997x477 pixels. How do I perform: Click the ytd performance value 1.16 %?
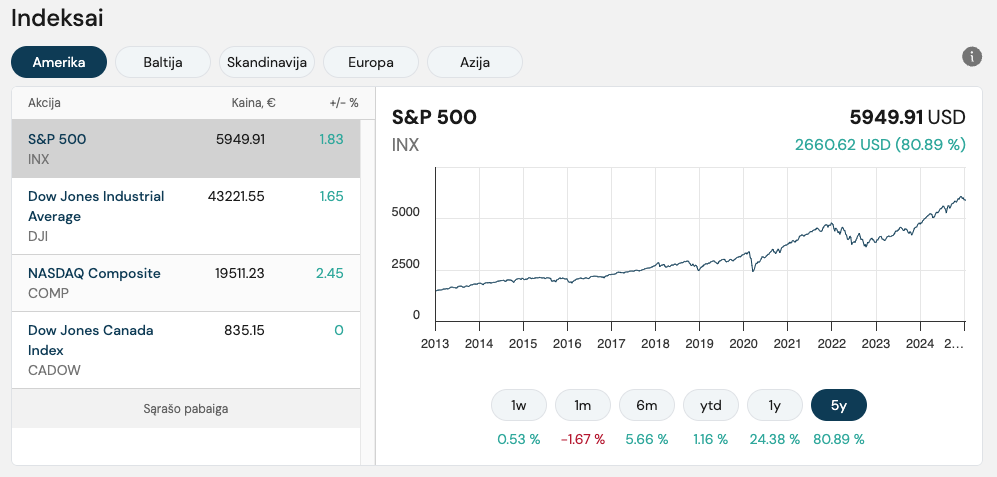tap(711, 439)
